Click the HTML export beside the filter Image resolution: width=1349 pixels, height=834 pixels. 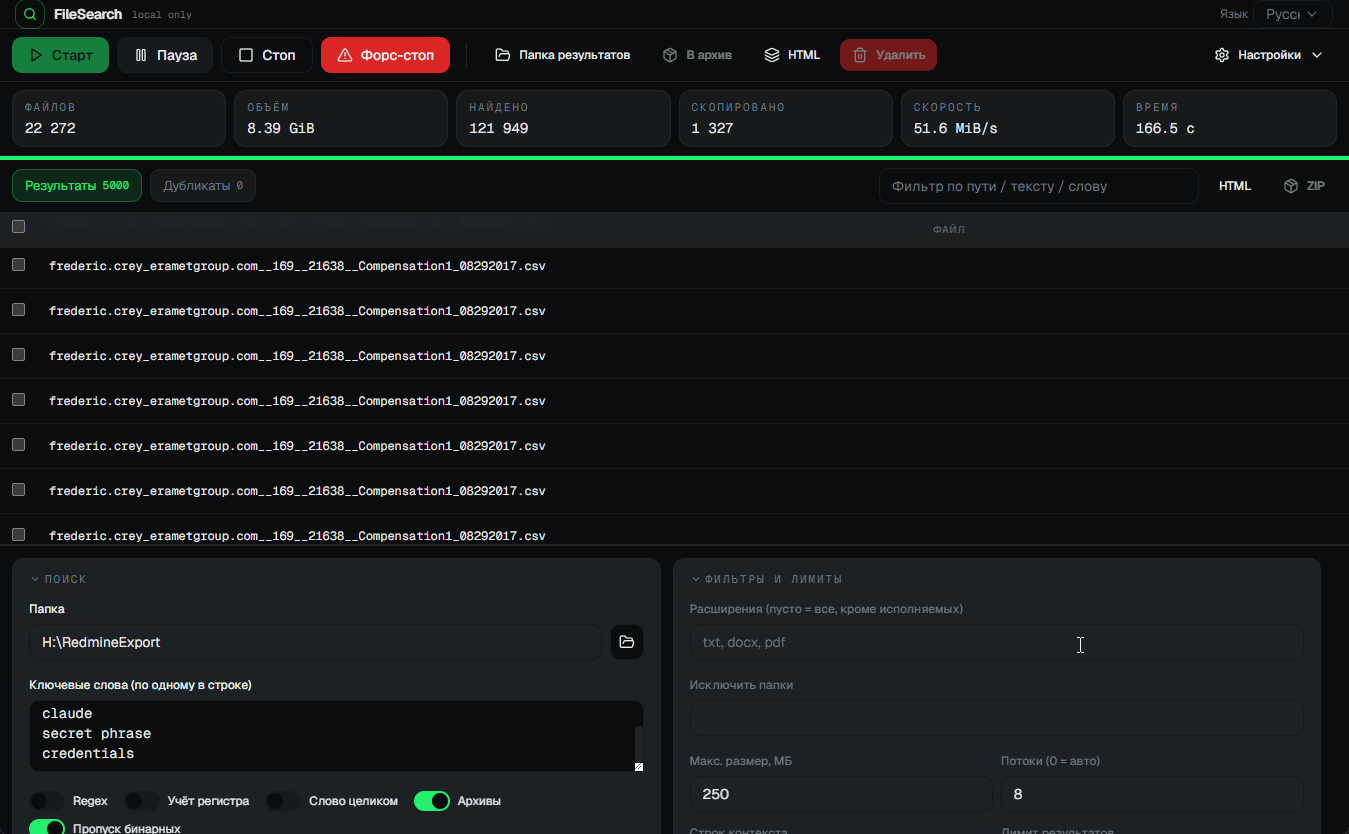[1235, 186]
